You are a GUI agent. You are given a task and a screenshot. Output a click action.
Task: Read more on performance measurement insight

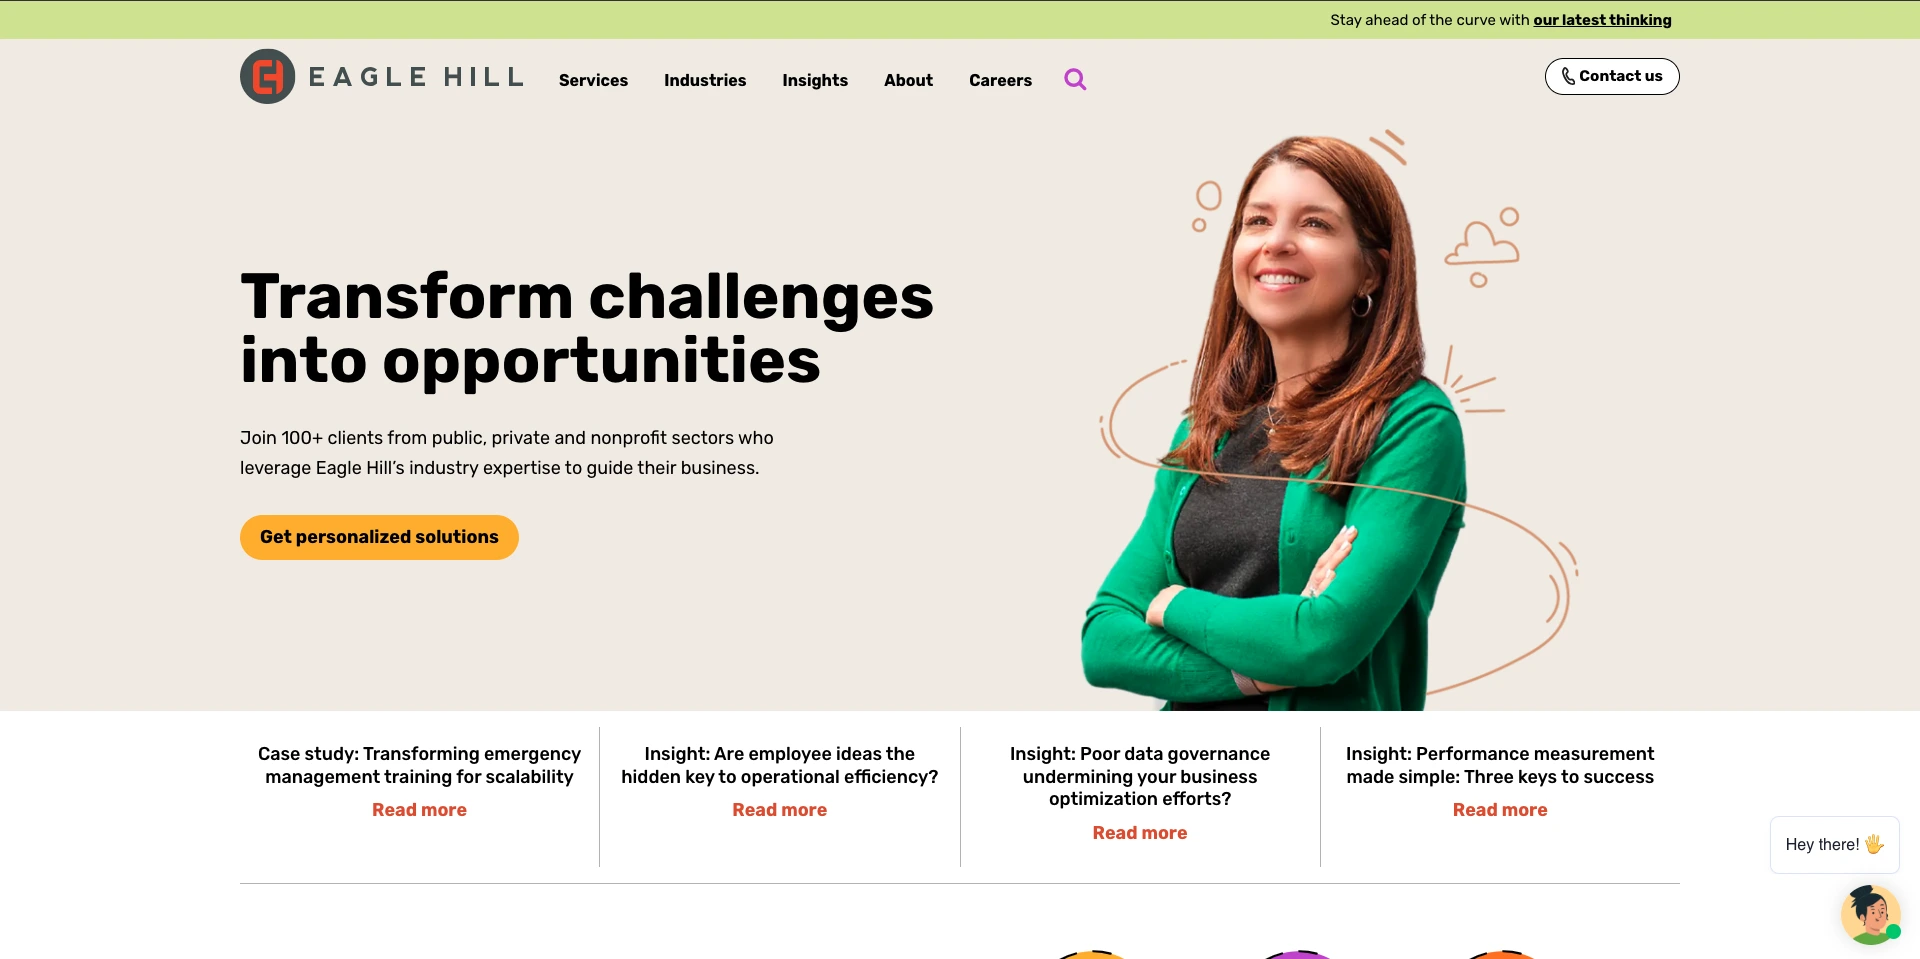1499,810
